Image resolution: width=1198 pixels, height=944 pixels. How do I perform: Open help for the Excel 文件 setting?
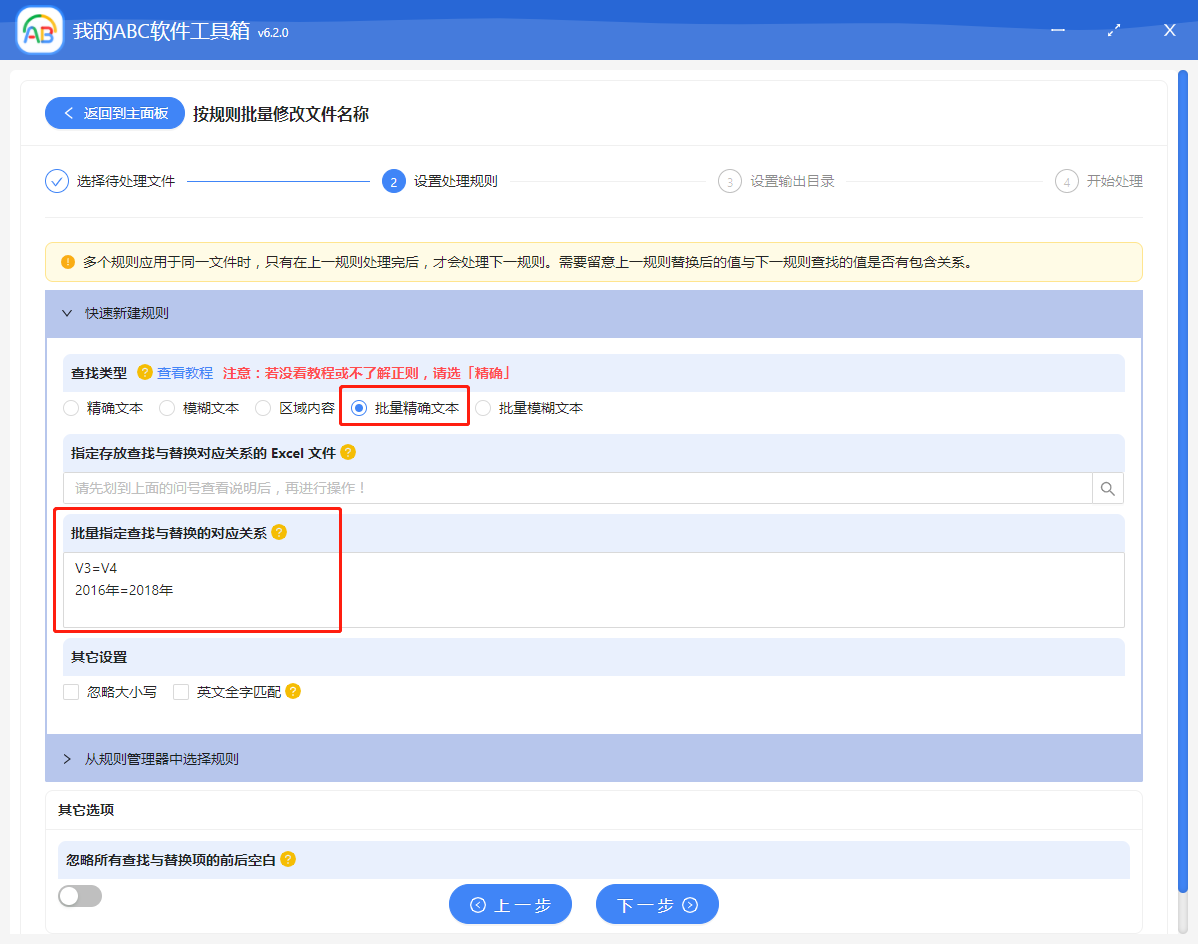pos(346,452)
